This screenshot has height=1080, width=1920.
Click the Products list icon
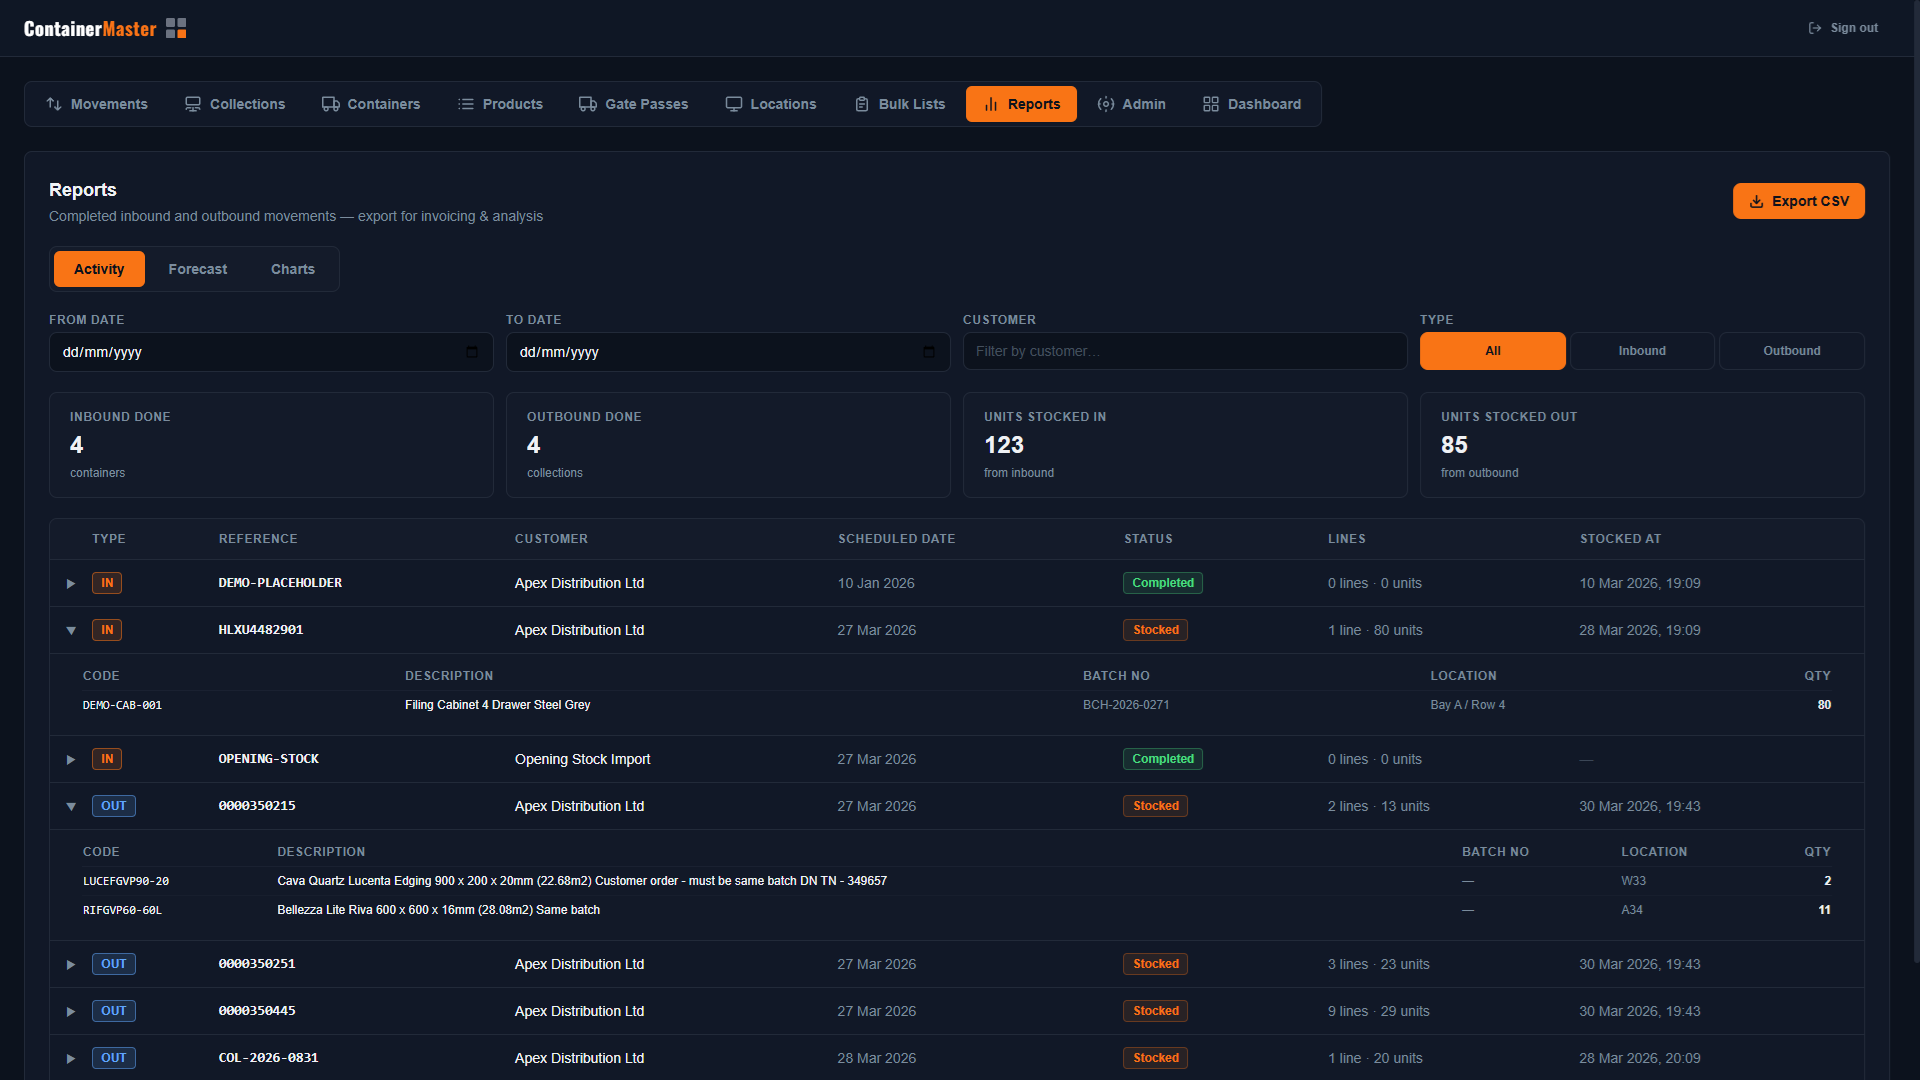466,104
